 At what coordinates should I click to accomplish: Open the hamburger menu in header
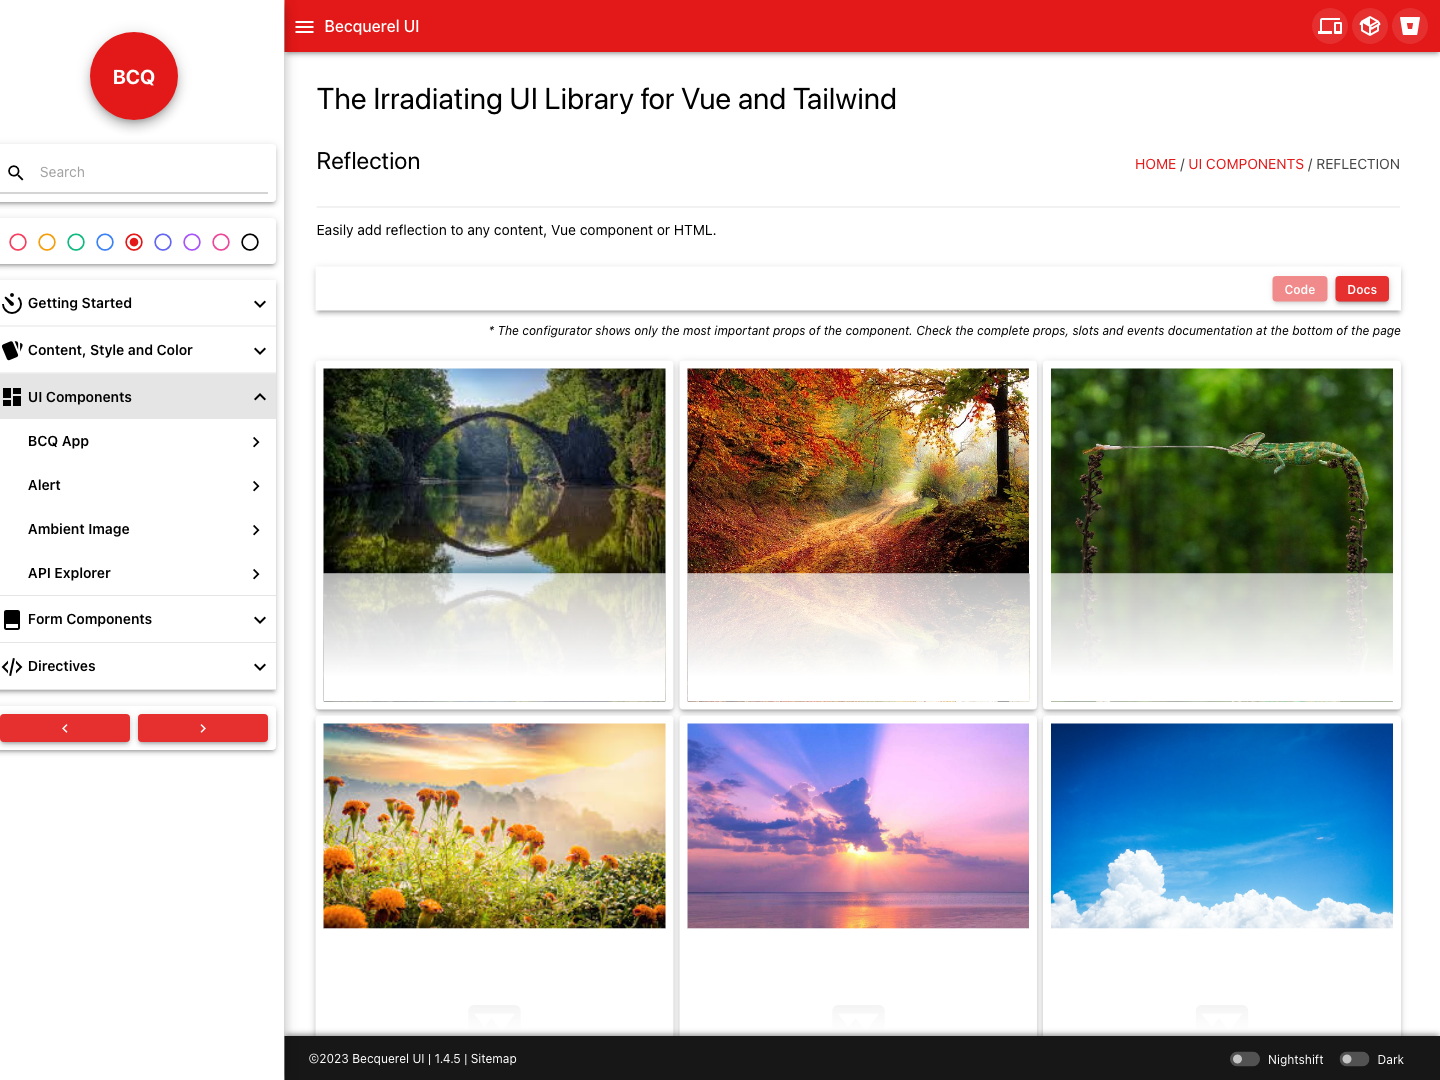coord(304,27)
